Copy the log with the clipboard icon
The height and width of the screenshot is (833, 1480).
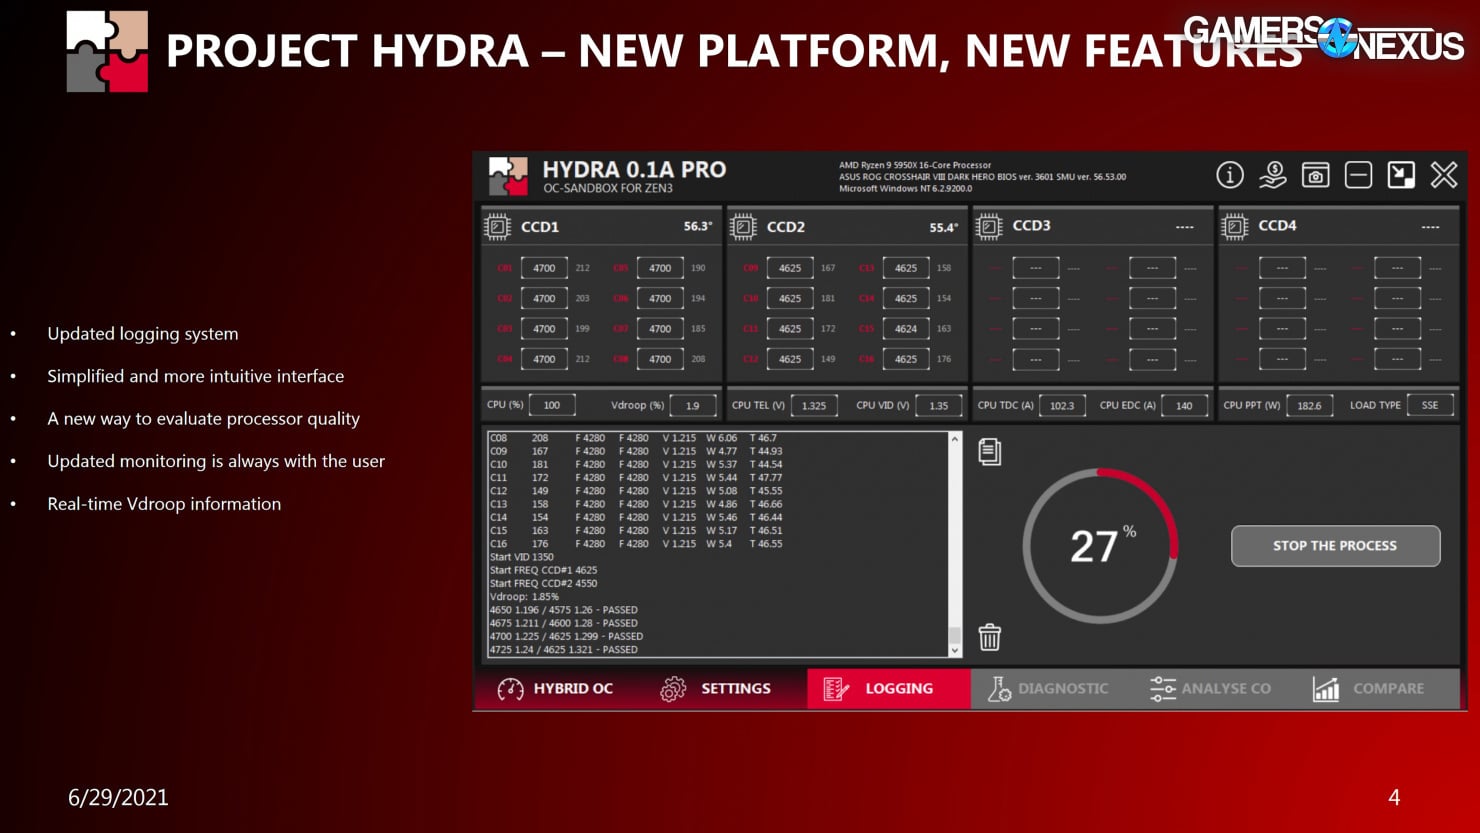click(x=989, y=452)
